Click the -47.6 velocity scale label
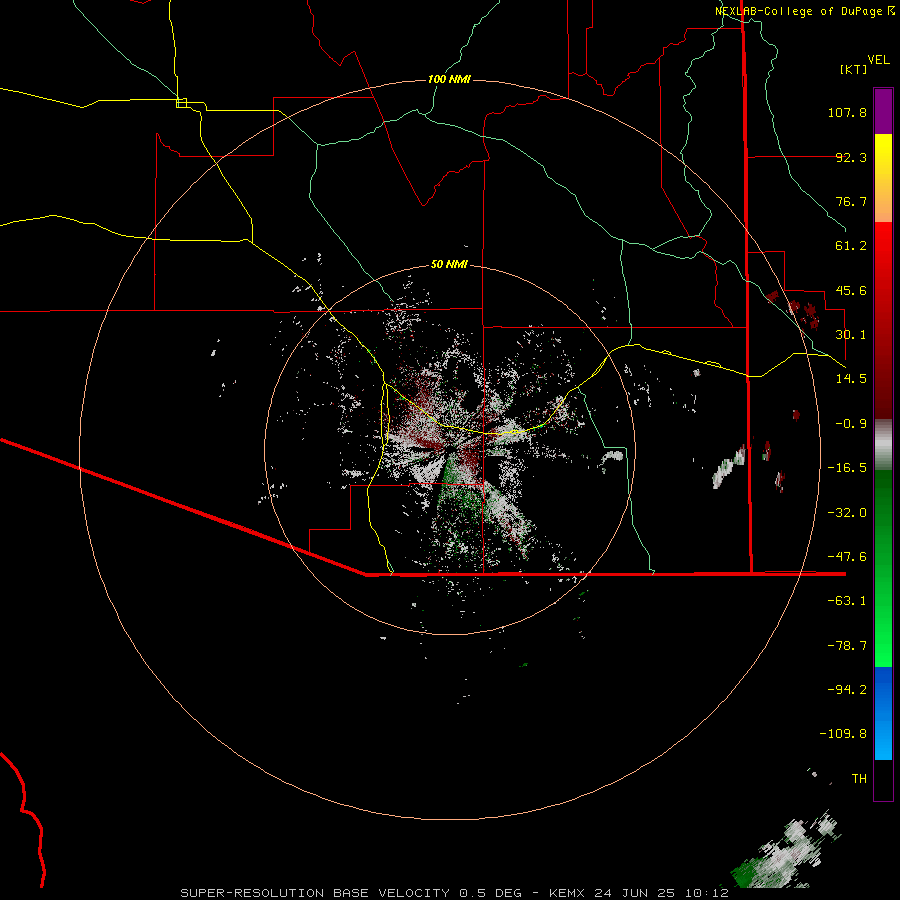Screen dimensions: 900x900 click(847, 557)
